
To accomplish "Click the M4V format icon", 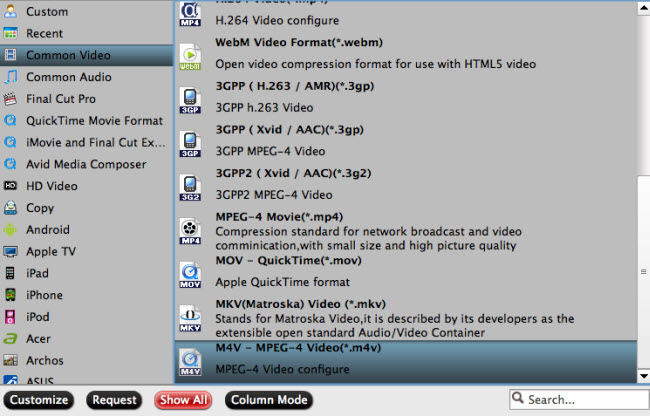I will click(190, 363).
